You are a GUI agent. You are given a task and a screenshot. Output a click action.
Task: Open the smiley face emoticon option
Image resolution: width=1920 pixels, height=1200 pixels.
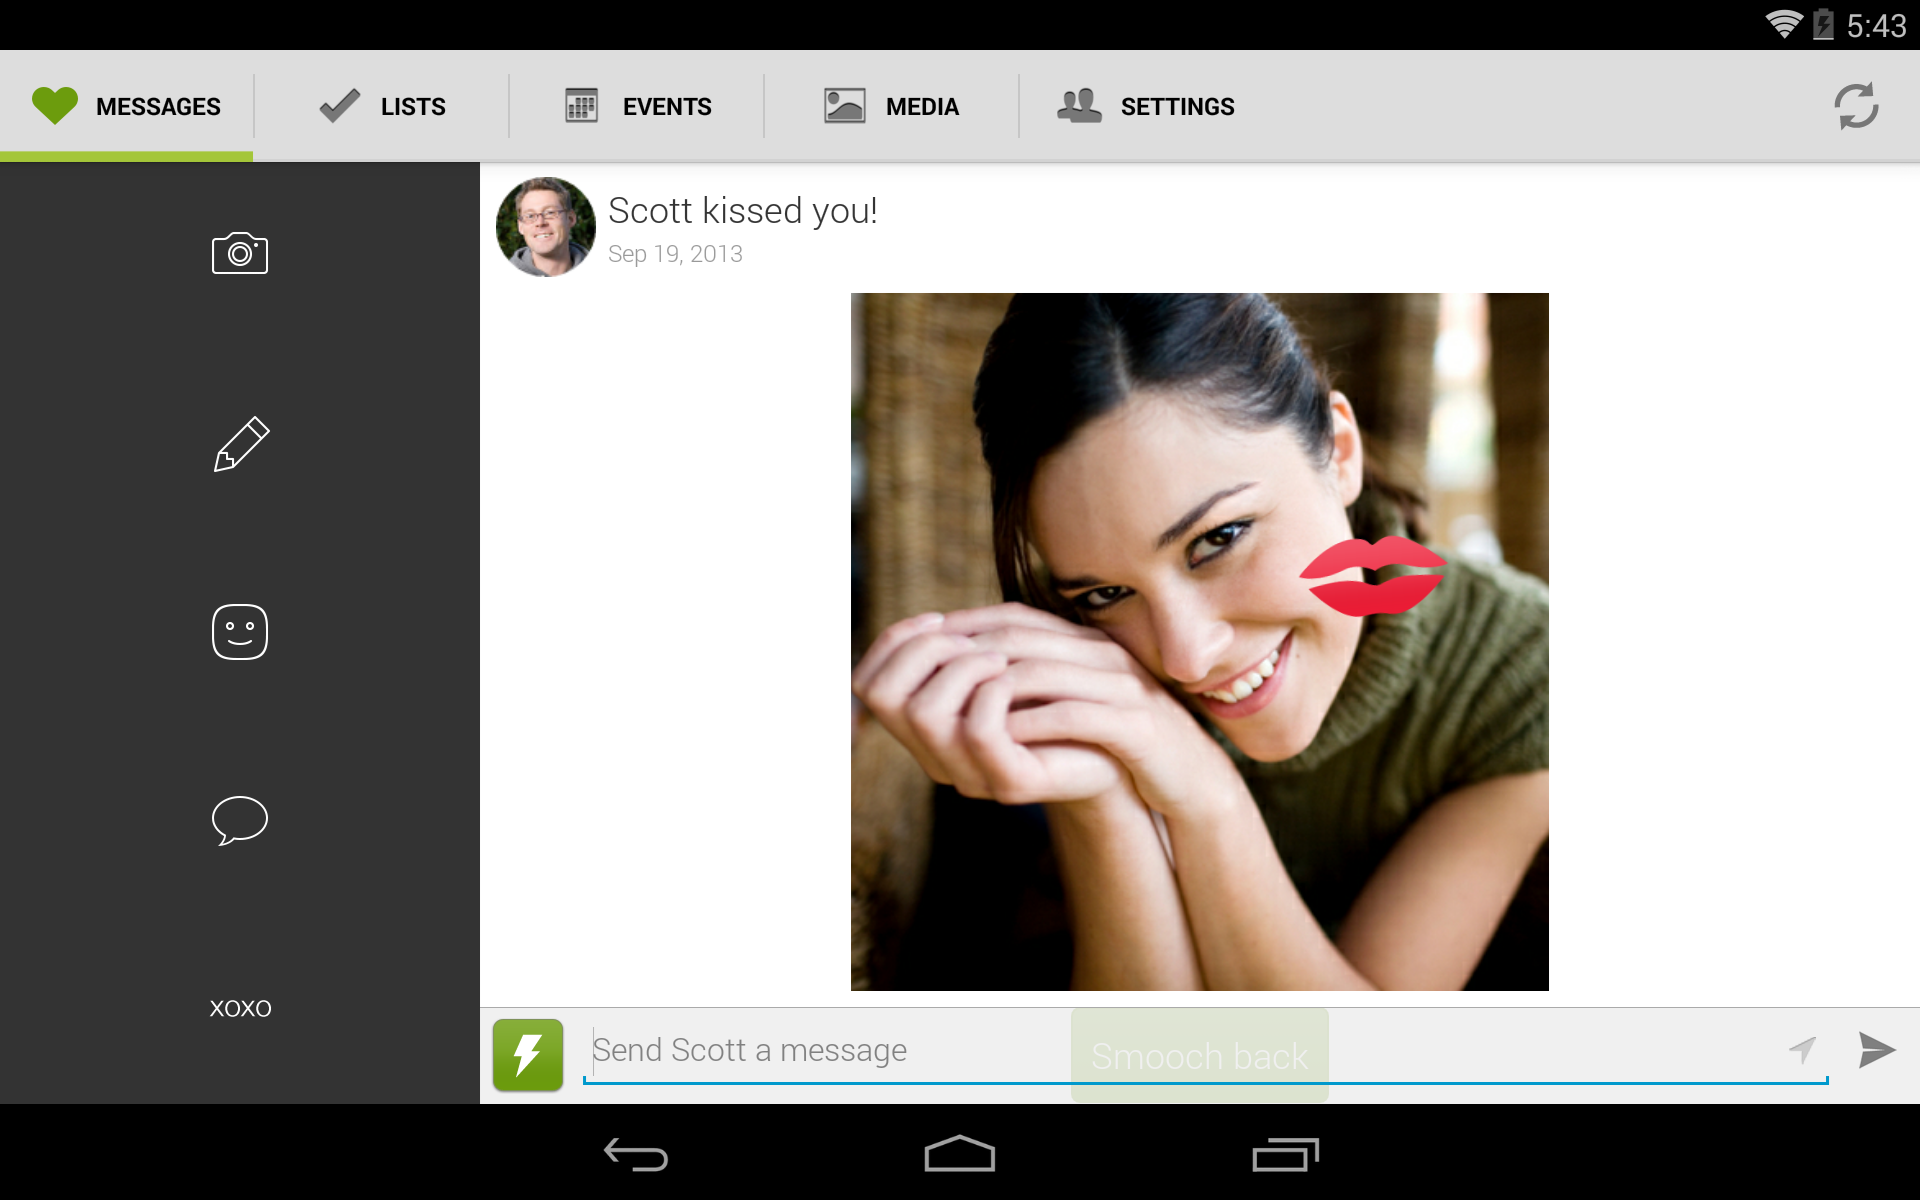(240, 632)
